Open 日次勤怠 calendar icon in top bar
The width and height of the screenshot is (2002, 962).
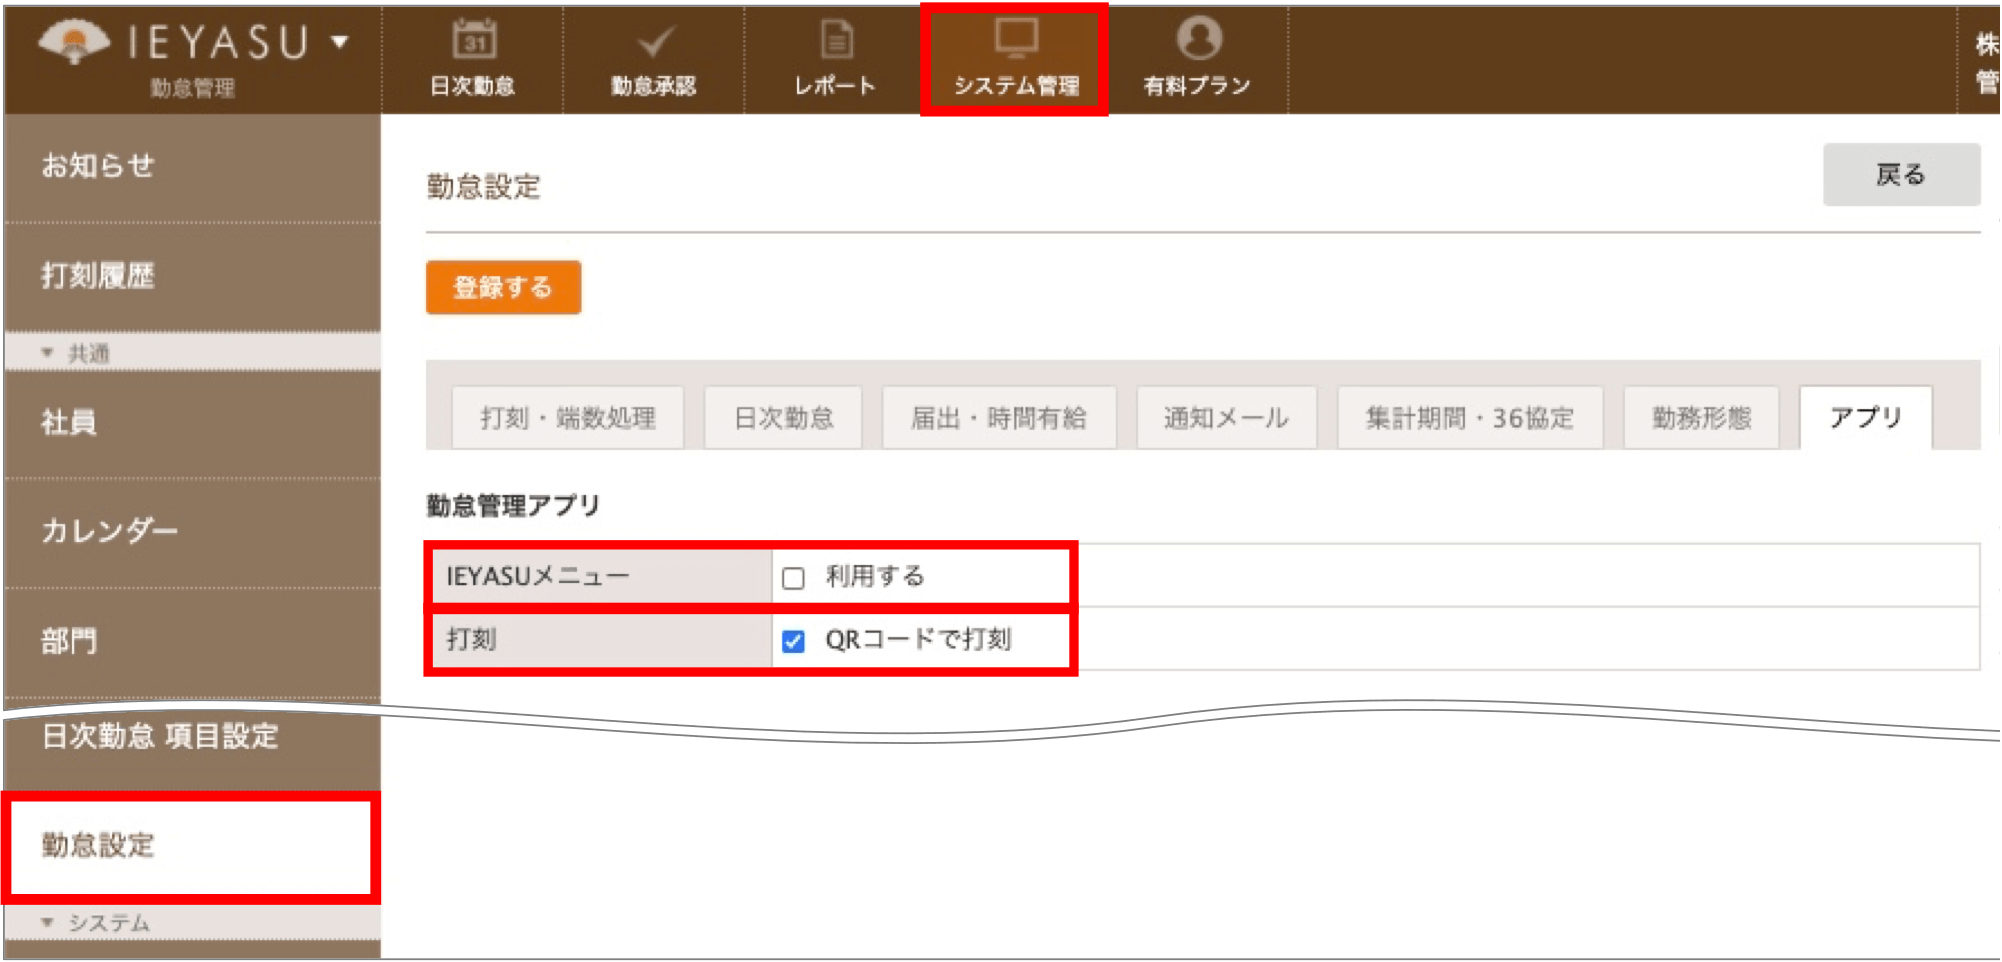pyautogui.click(x=474, y=40)
